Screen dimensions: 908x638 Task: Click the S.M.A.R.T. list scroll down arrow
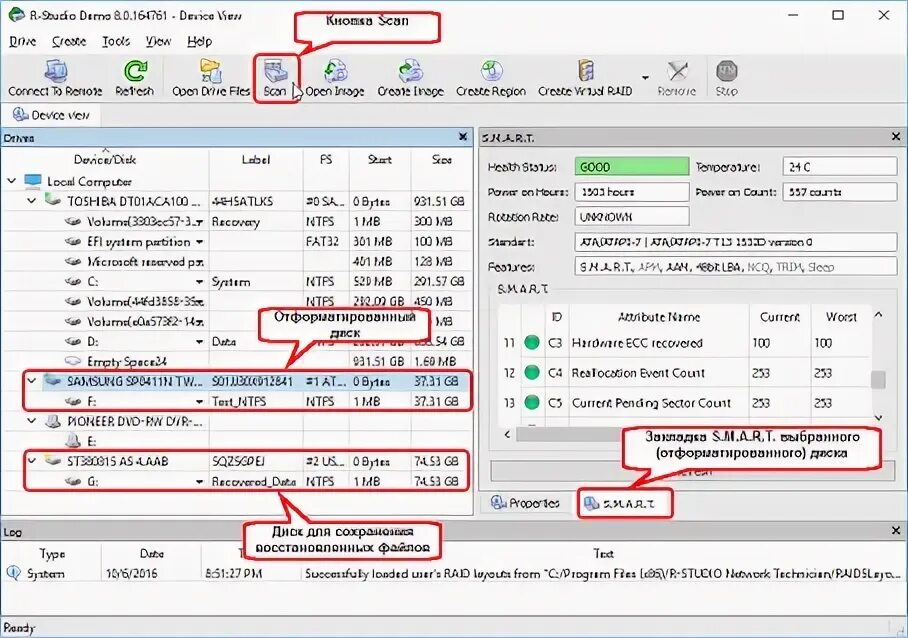878,417
